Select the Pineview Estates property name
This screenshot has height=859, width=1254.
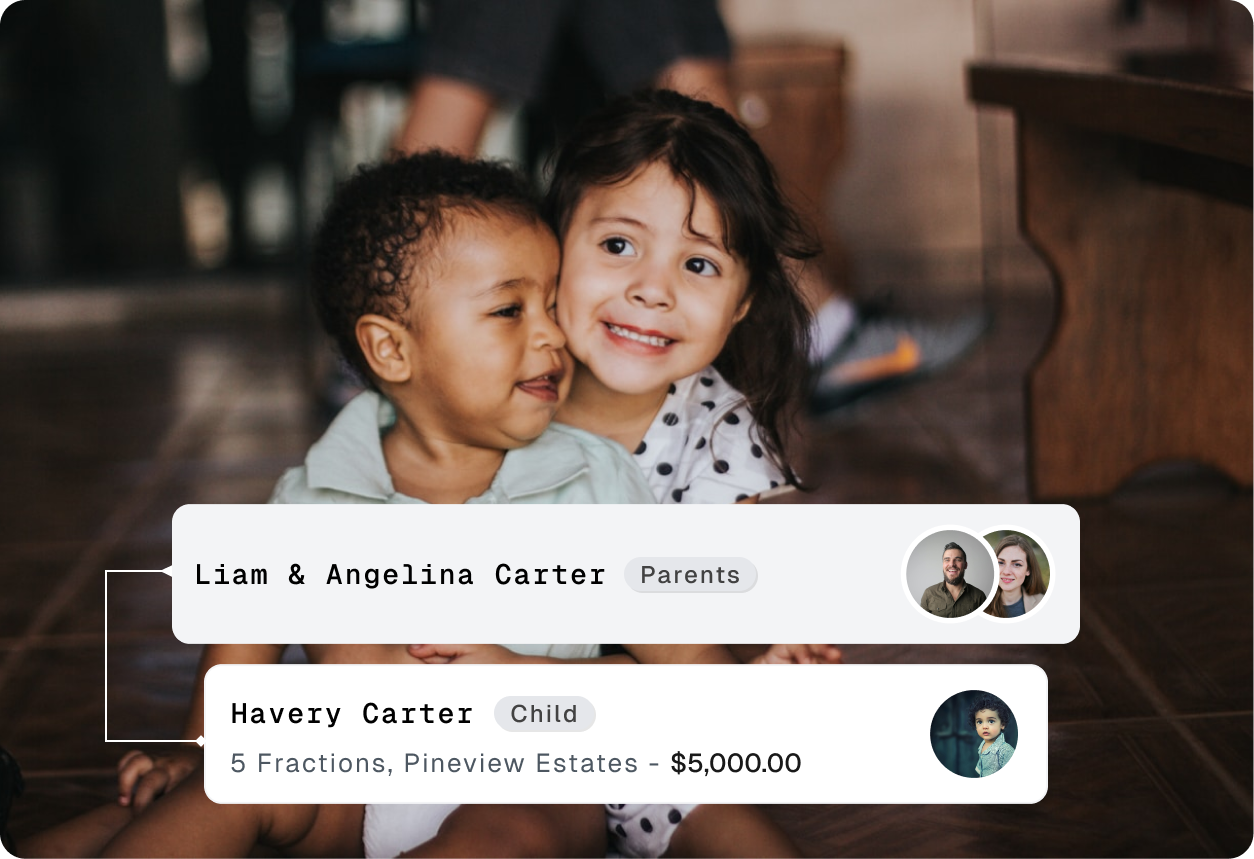521,764
